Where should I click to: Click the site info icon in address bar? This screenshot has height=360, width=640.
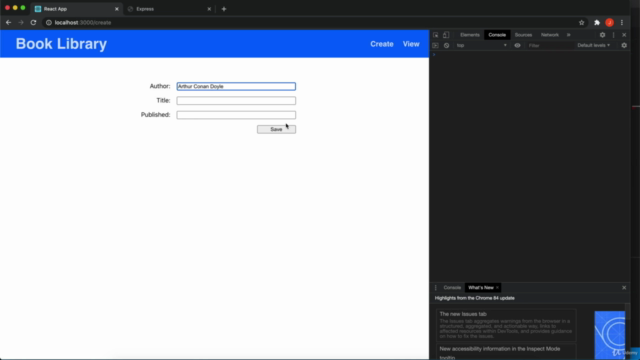pos(49,22)
